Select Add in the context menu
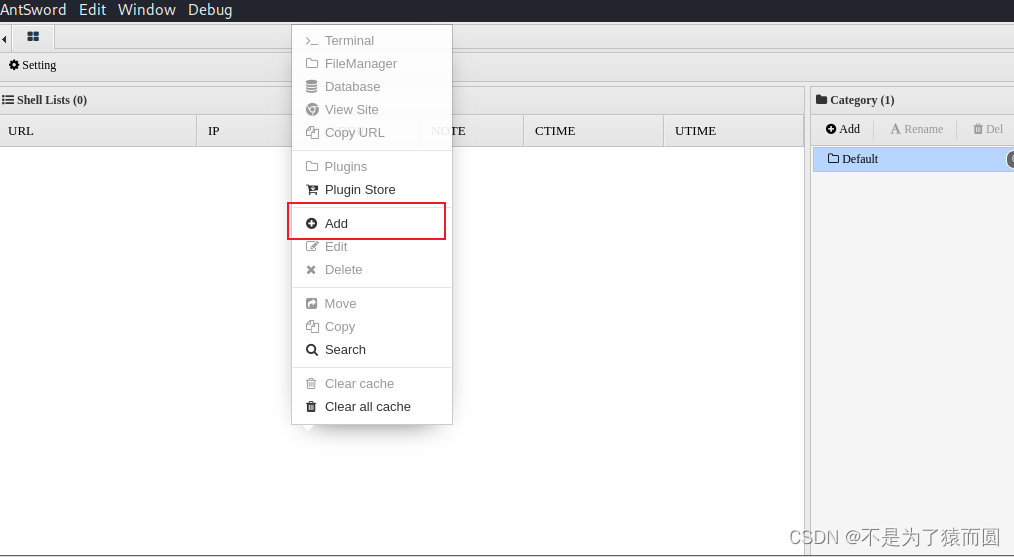This screenshot has height=557, width=1014. tap(372, 224)
